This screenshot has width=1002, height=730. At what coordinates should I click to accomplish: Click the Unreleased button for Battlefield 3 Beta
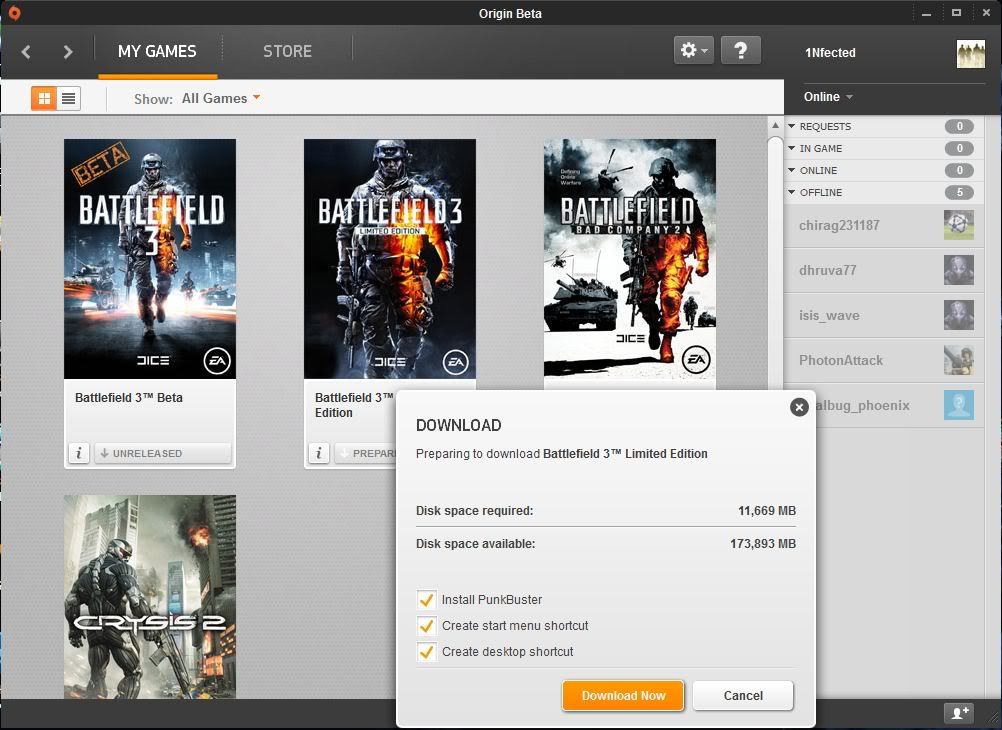pos(163,453)
